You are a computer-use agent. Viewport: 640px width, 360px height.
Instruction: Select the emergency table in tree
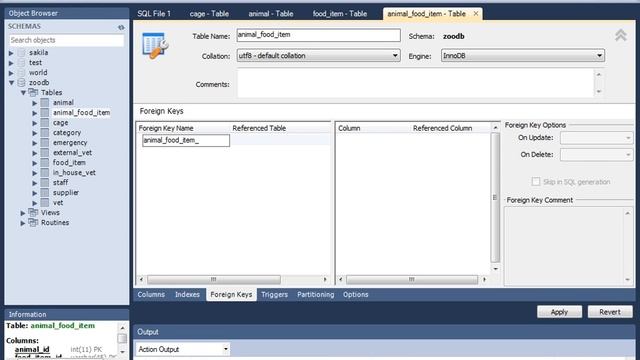[70, 143]
